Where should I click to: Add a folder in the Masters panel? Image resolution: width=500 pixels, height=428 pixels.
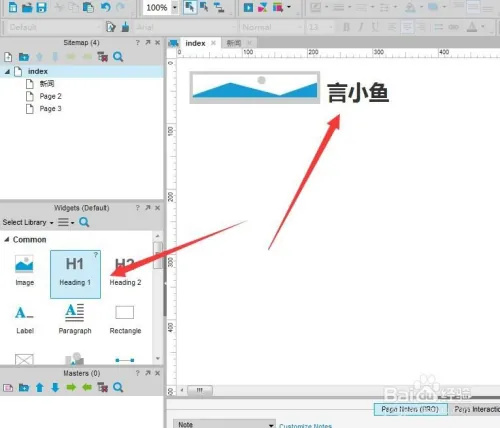click(x=24, y=388)
